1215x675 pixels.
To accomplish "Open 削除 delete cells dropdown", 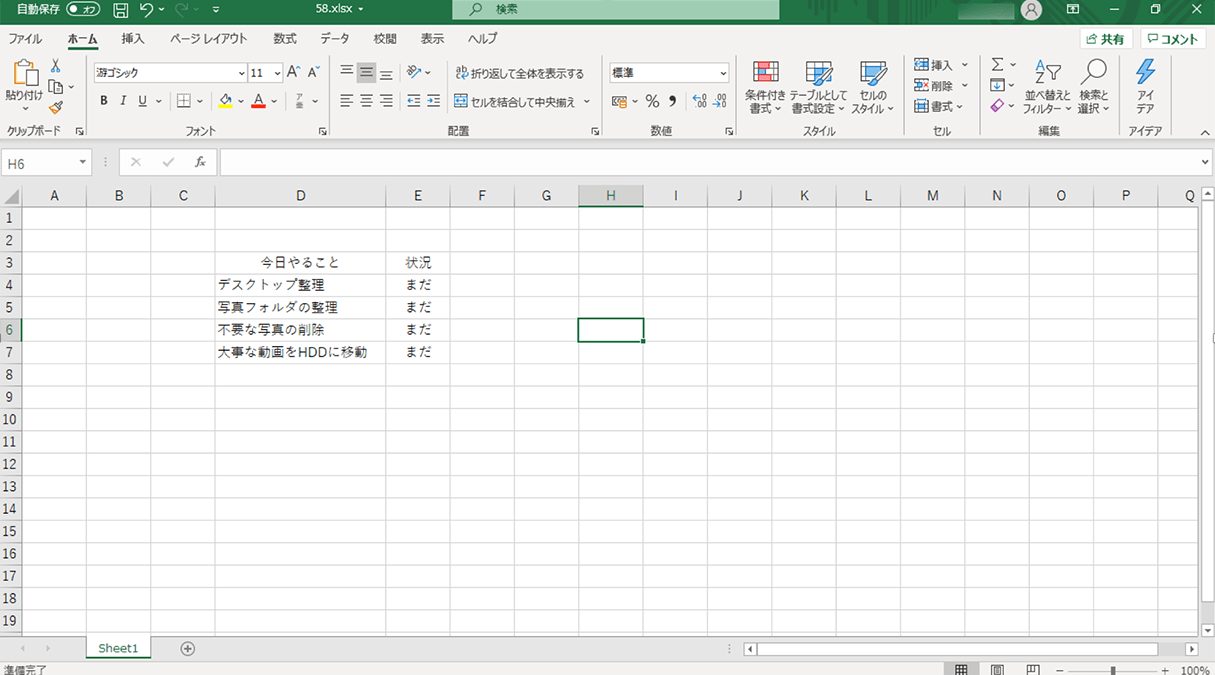I will tap(941, 86).
